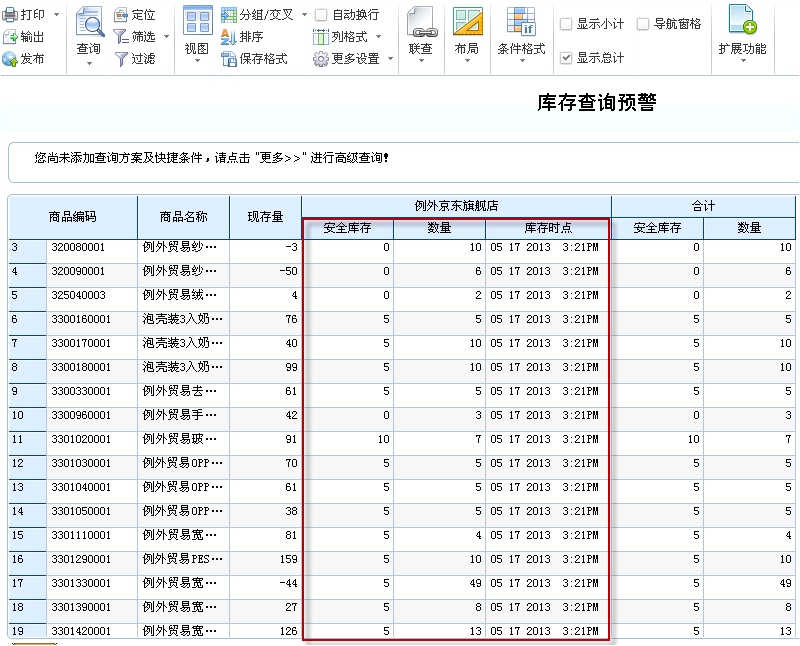Screen dimensions: 800x646
Task: Click product code 3301020001
Action: (81, 439)
